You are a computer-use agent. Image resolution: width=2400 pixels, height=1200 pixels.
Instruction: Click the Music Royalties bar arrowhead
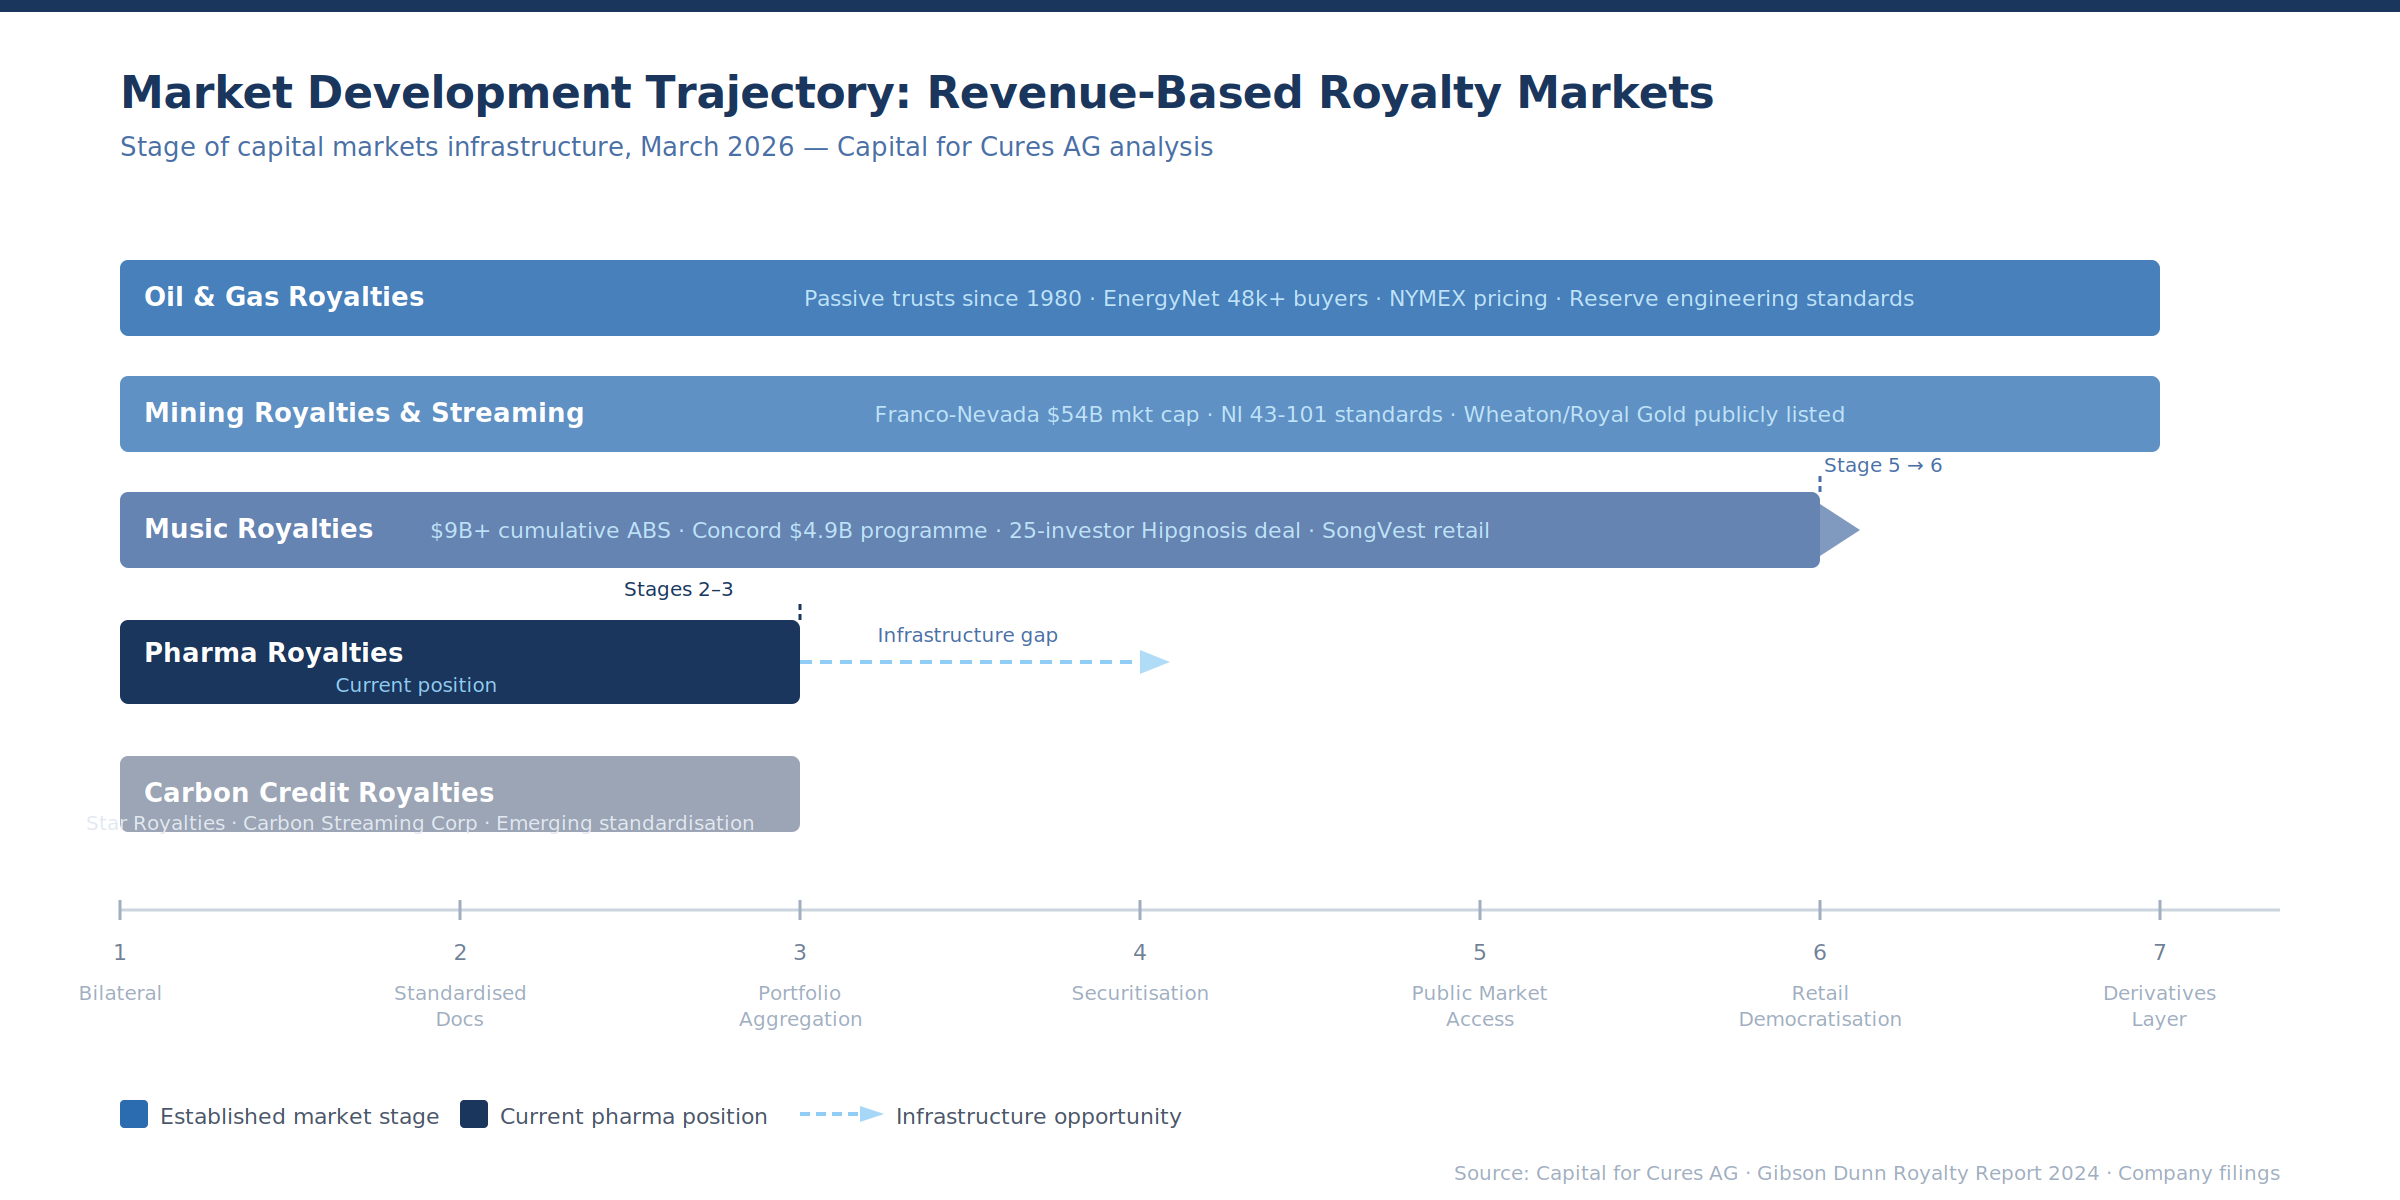1836,530
